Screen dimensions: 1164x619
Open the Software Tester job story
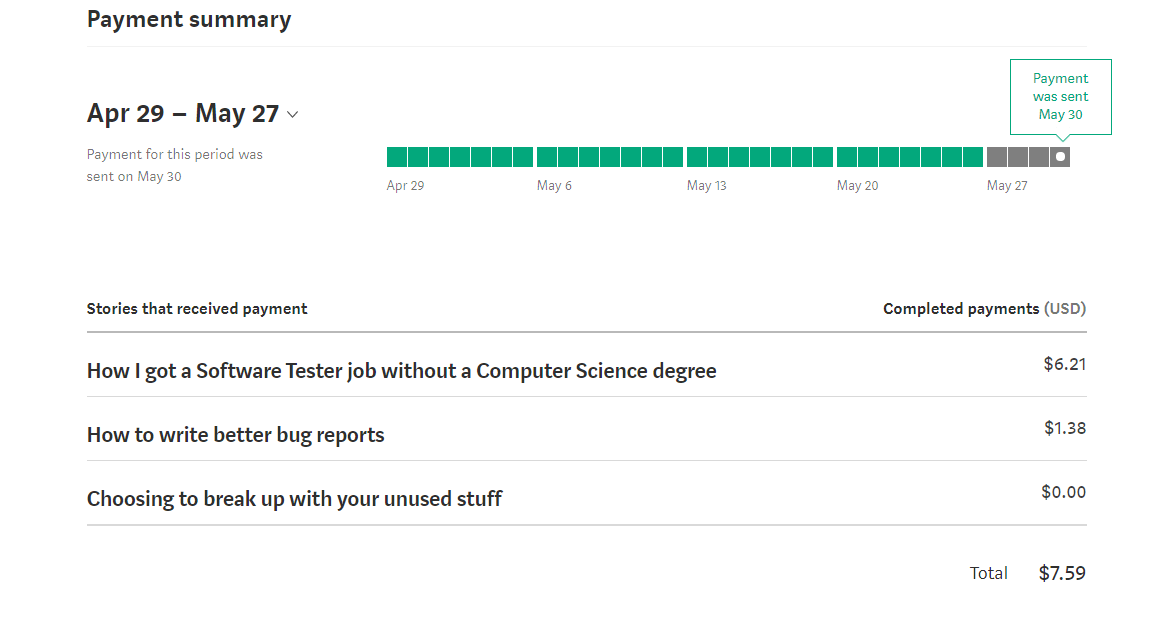401,371
